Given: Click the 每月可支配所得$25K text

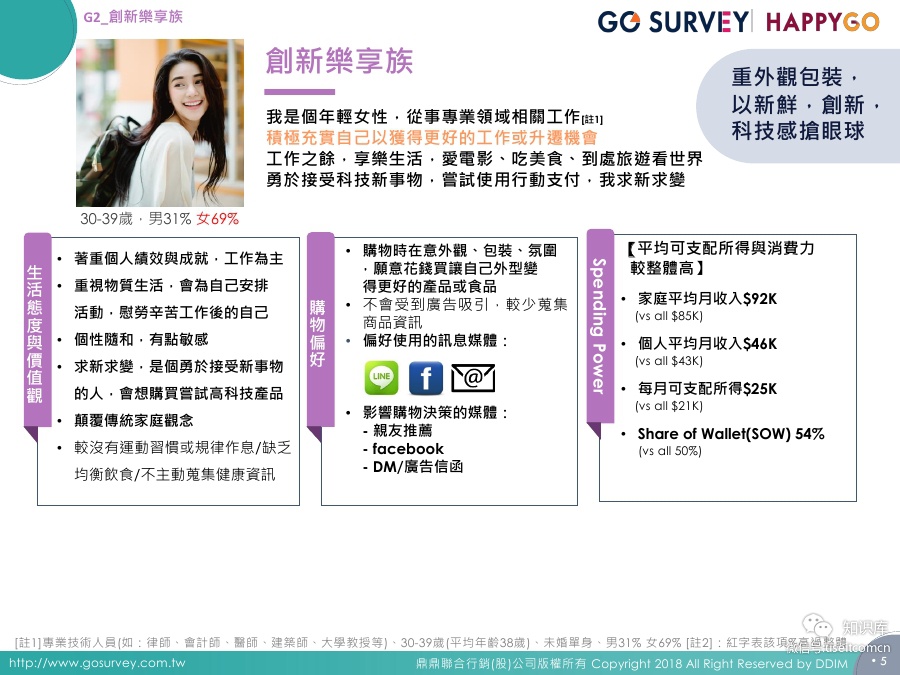Looking at the screenshot, I should 707,389.
